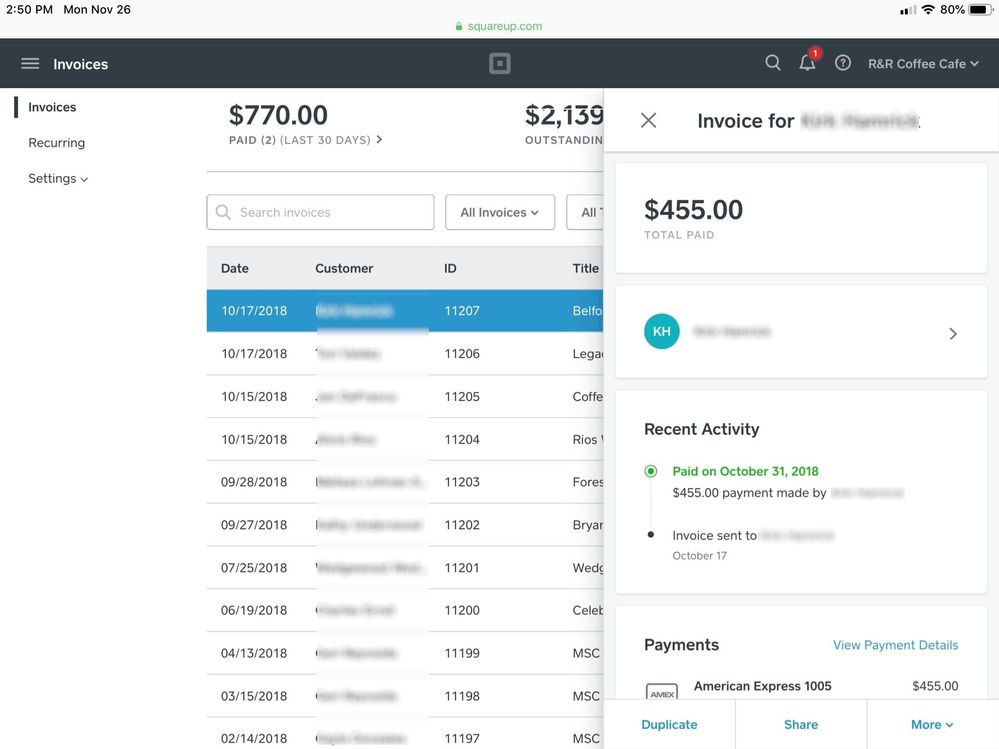This screenshot has width=999, height=749.
Task: Open the notifications bell
Action: (807, 63)
